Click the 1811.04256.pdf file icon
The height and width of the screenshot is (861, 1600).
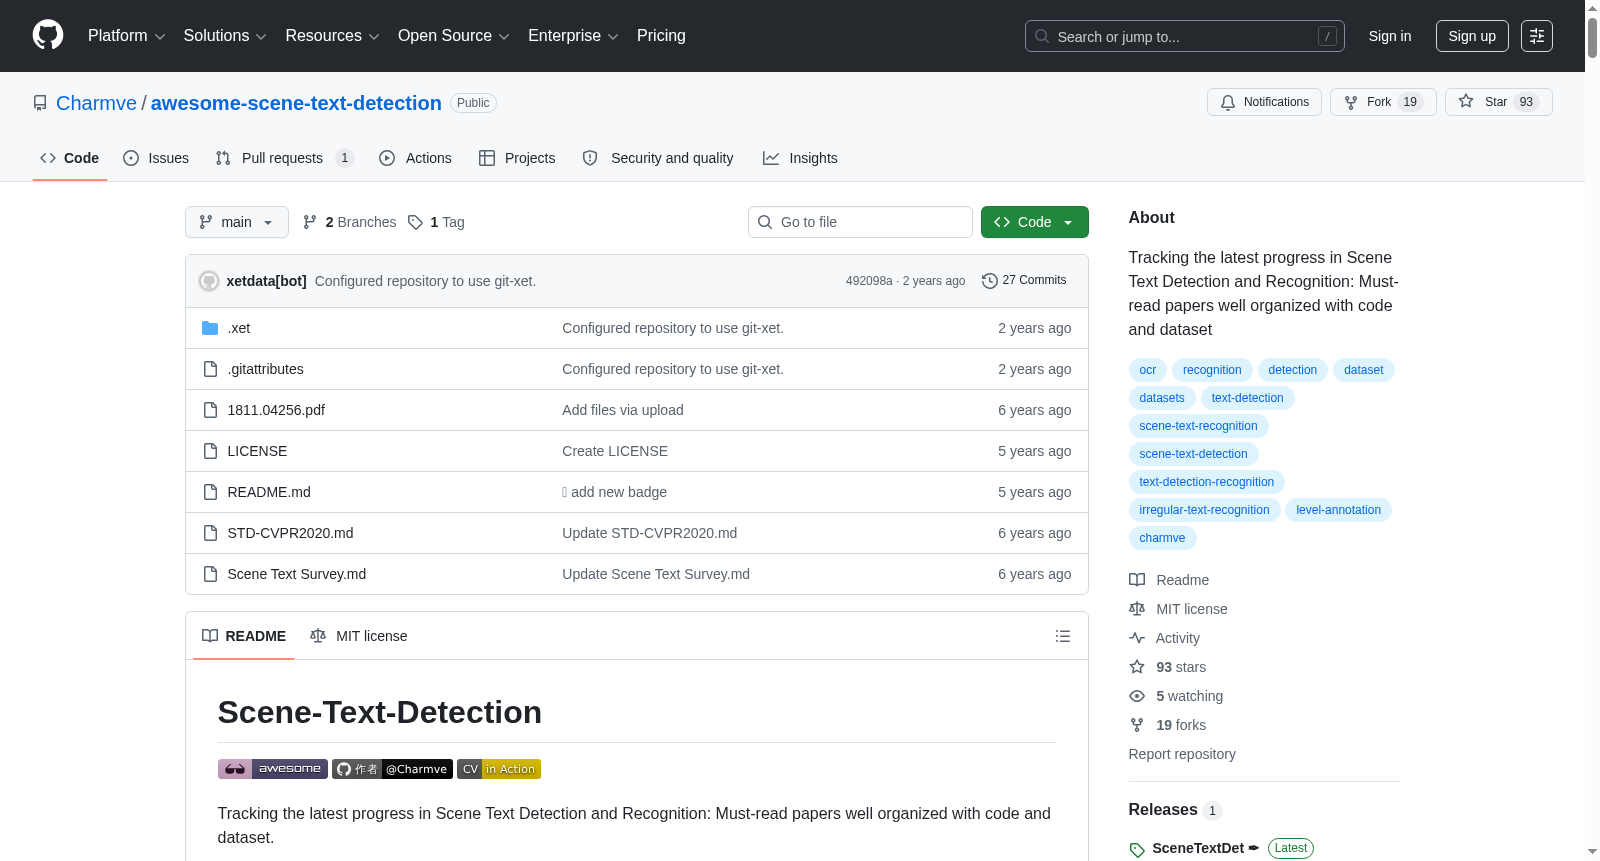210,410
